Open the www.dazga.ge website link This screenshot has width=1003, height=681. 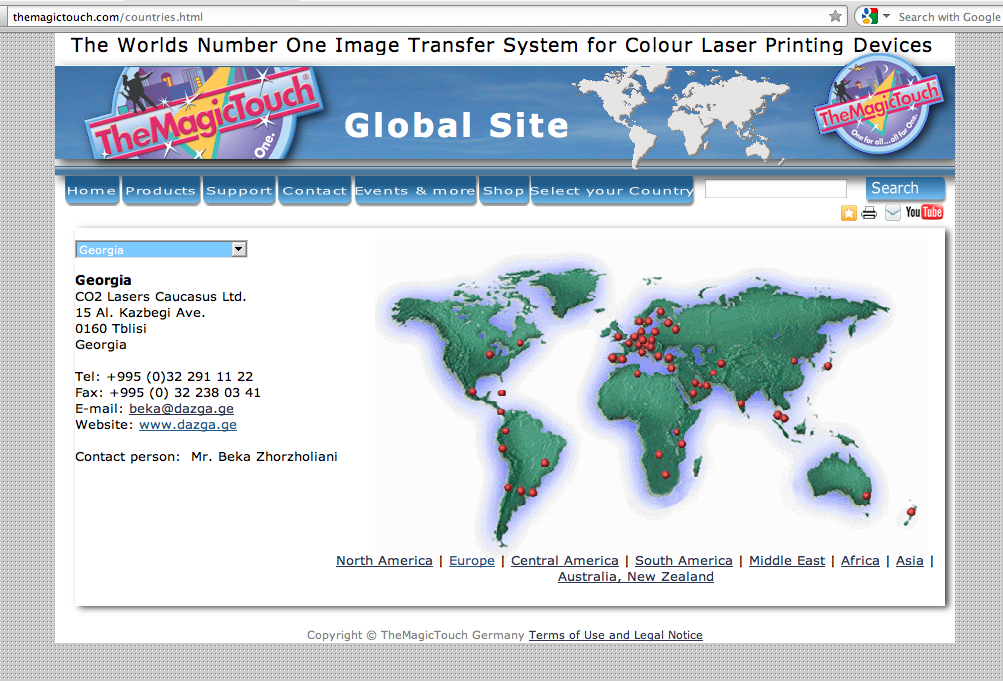pyautogui.click(x=188, y=425)
